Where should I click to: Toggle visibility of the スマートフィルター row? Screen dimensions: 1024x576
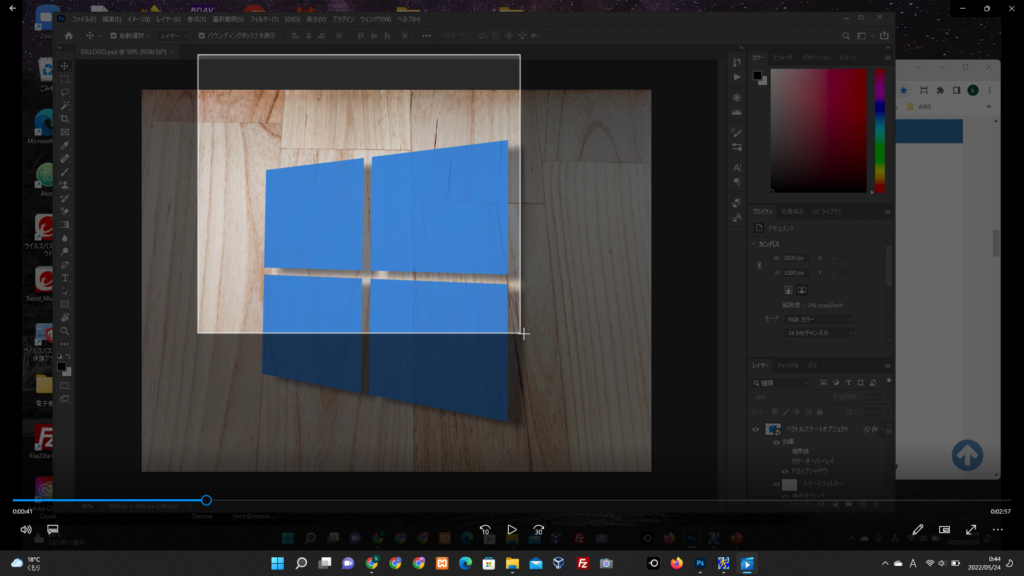pyautogui.click(x=776, y=484)
